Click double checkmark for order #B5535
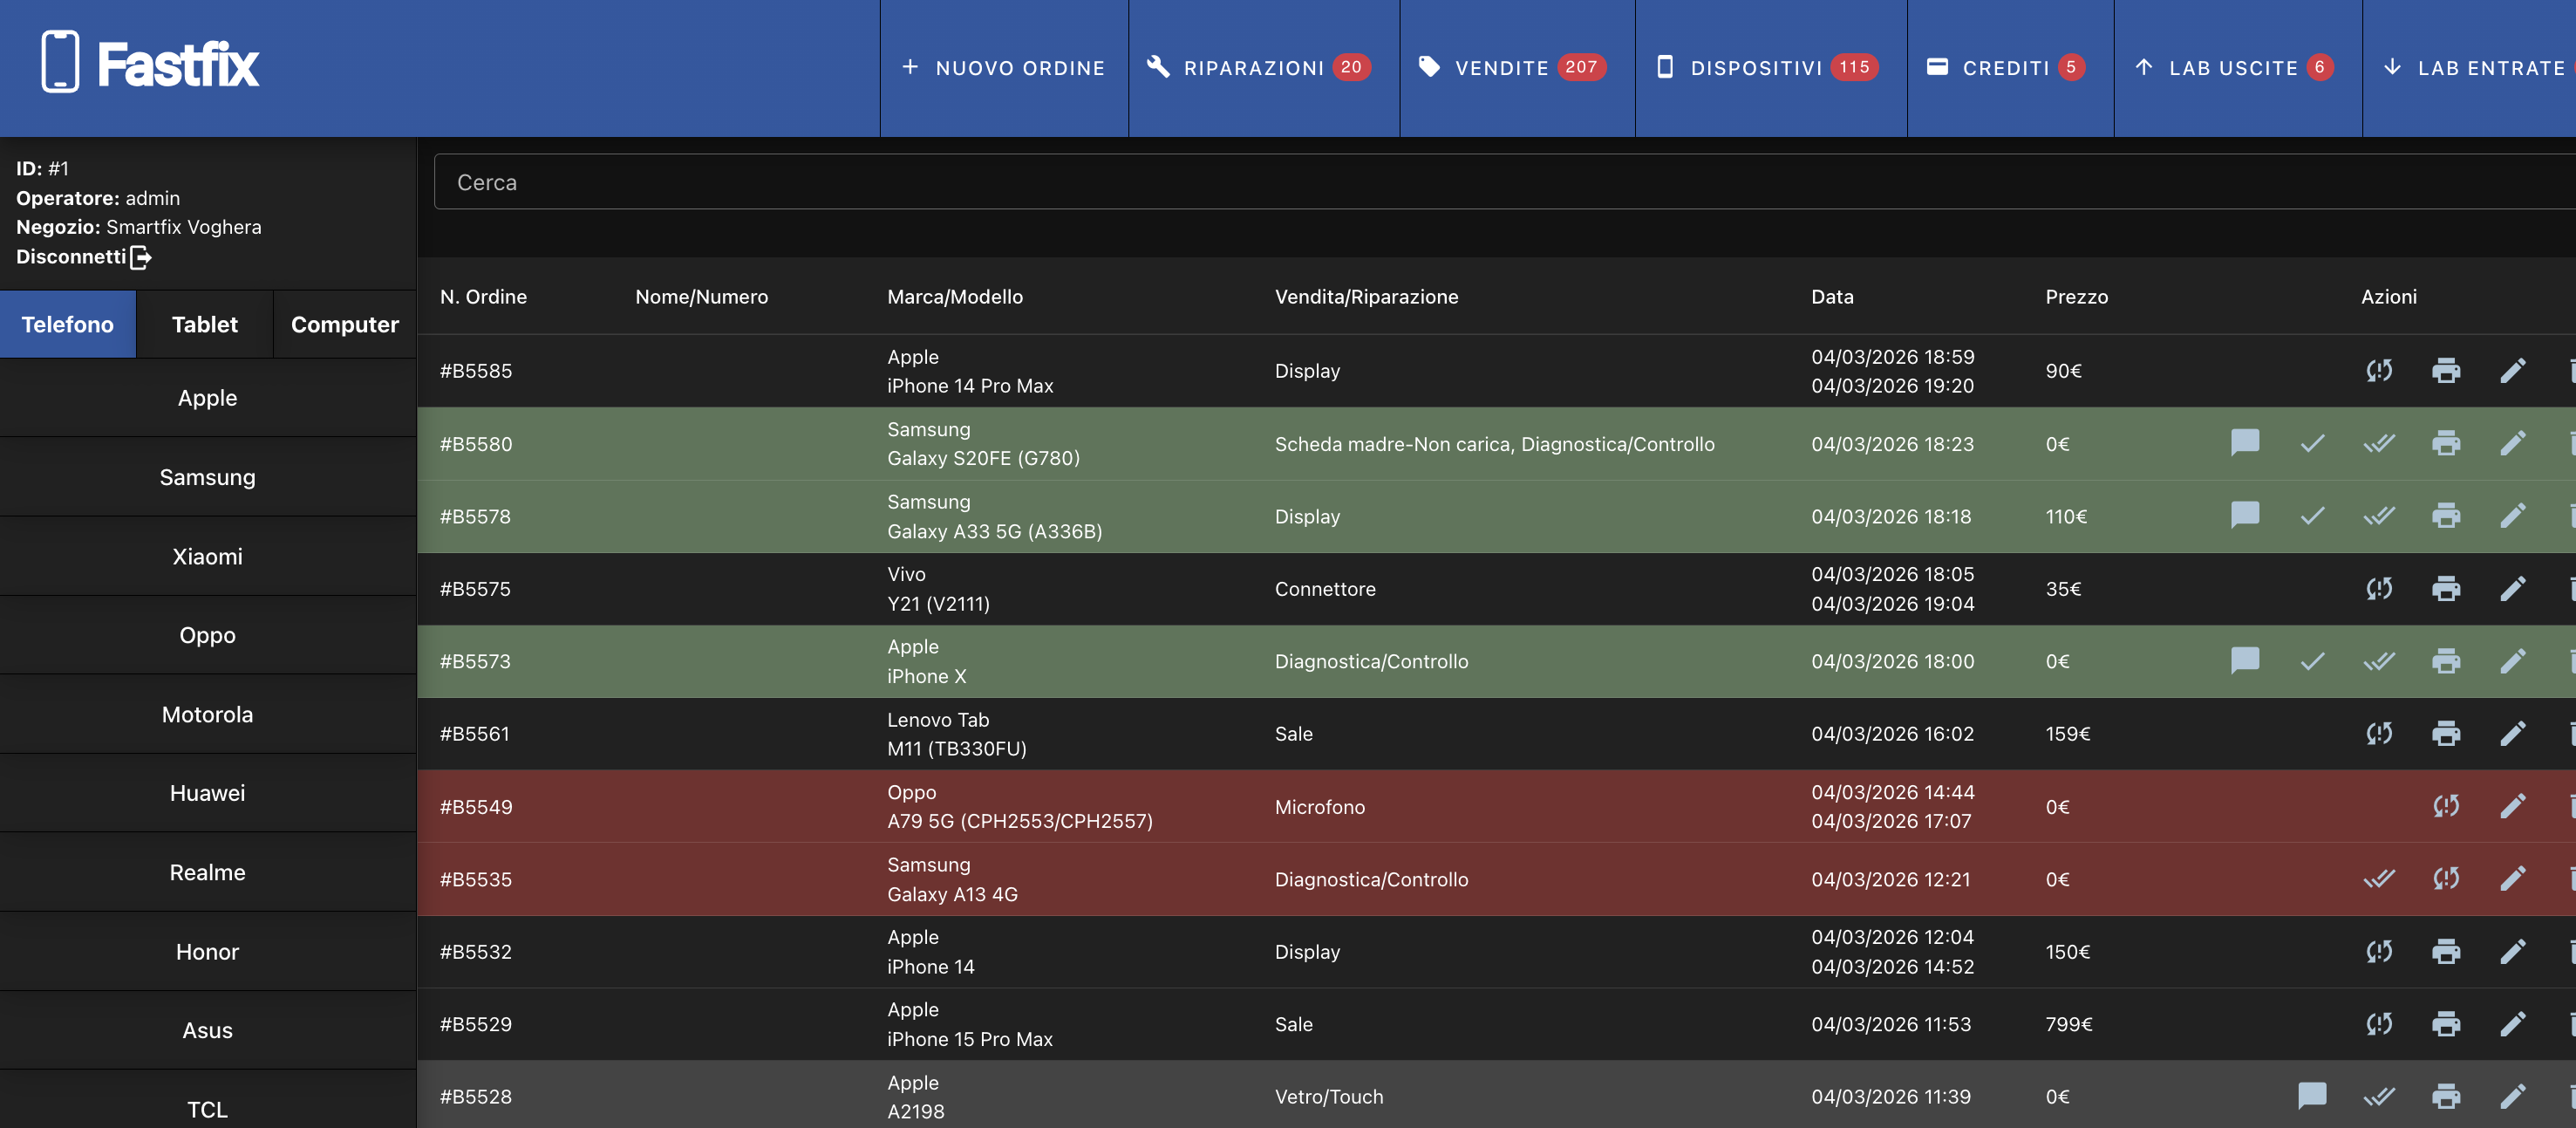 2379,879
